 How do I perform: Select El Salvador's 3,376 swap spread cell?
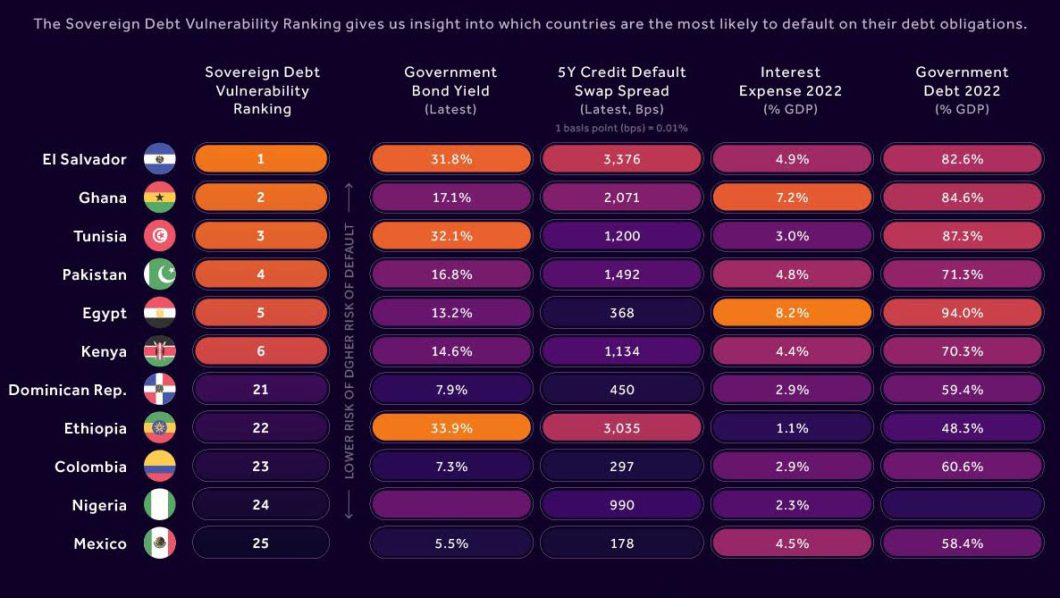(x=621, y=159)
